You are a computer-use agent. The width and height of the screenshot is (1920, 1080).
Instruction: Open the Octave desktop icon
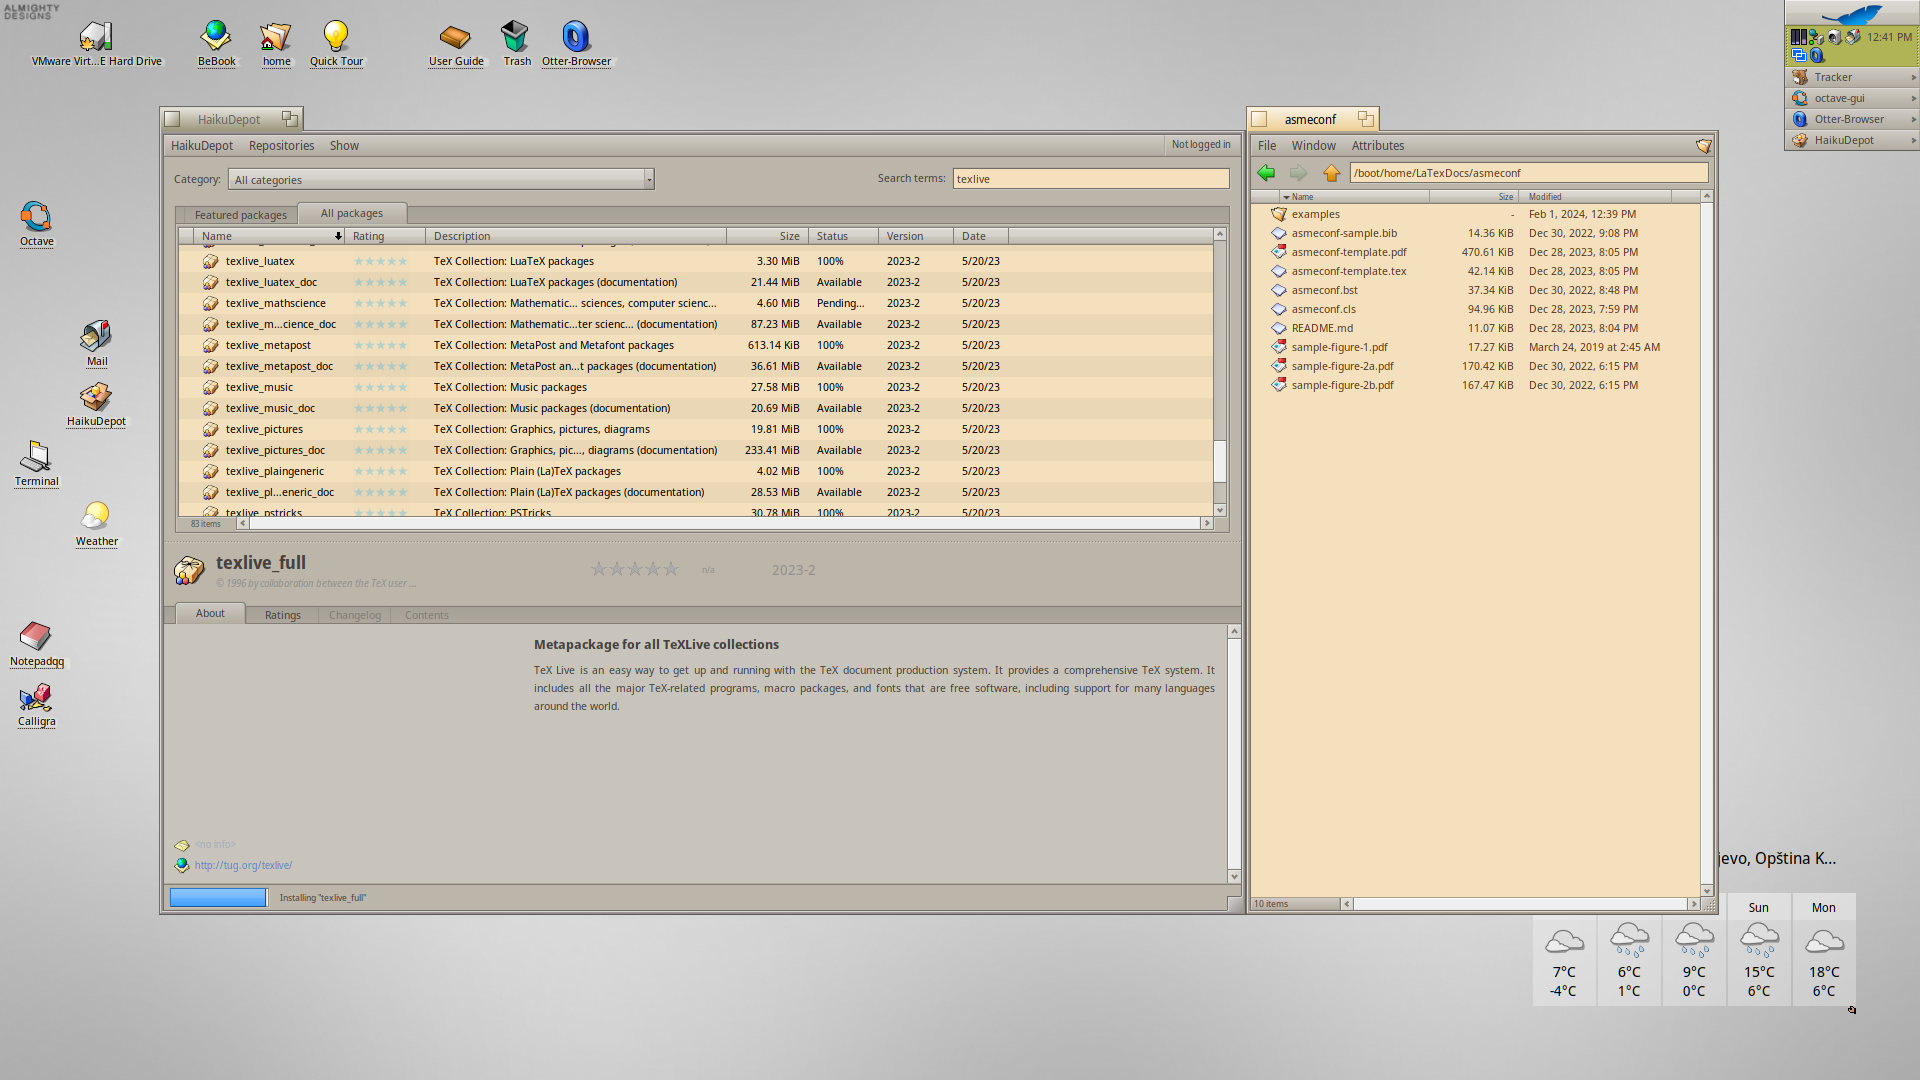click(x=36, y=218)
